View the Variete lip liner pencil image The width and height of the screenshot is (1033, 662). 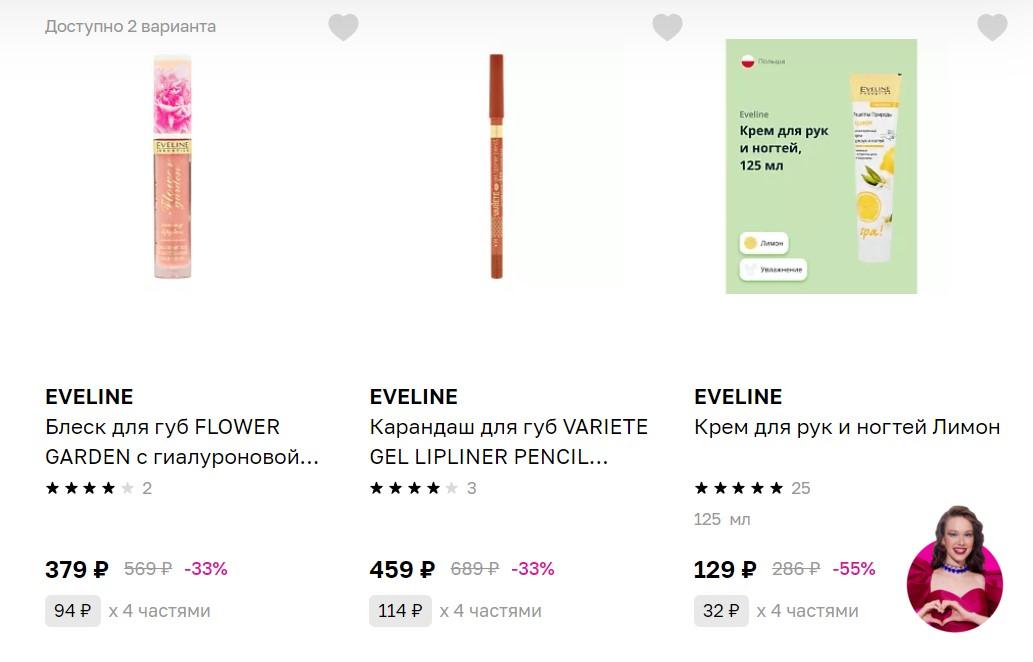click(496, 167)
